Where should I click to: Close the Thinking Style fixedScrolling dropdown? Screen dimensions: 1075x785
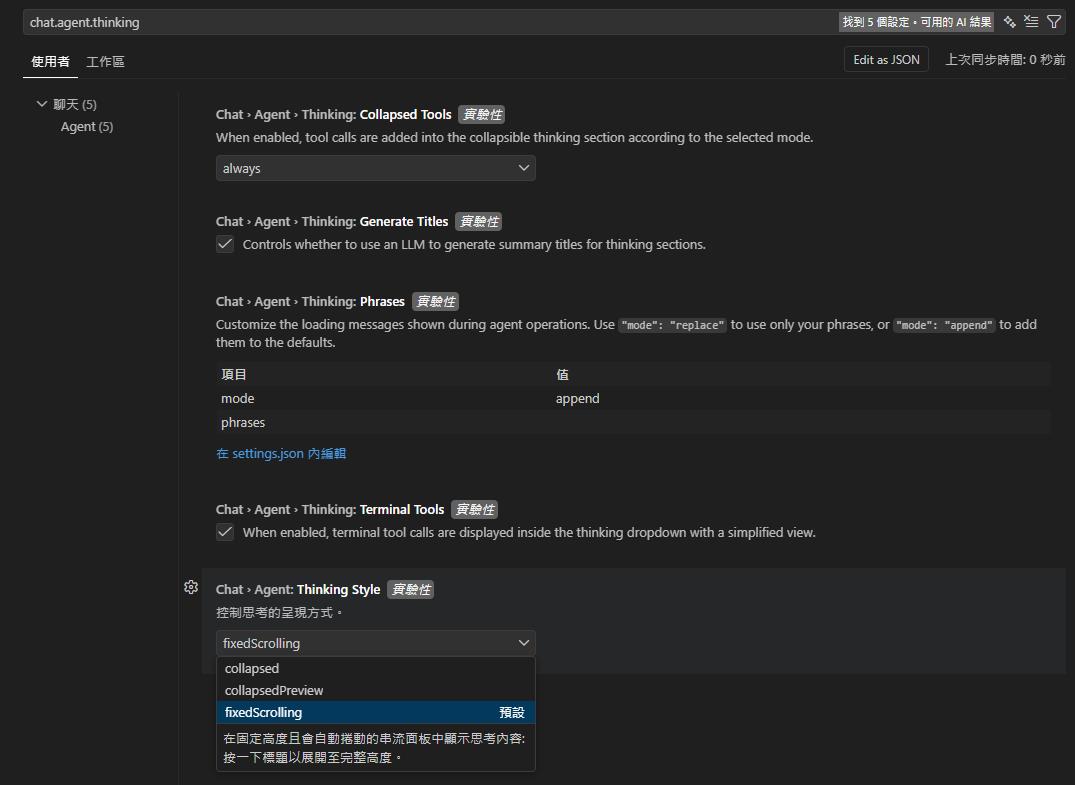375,643
